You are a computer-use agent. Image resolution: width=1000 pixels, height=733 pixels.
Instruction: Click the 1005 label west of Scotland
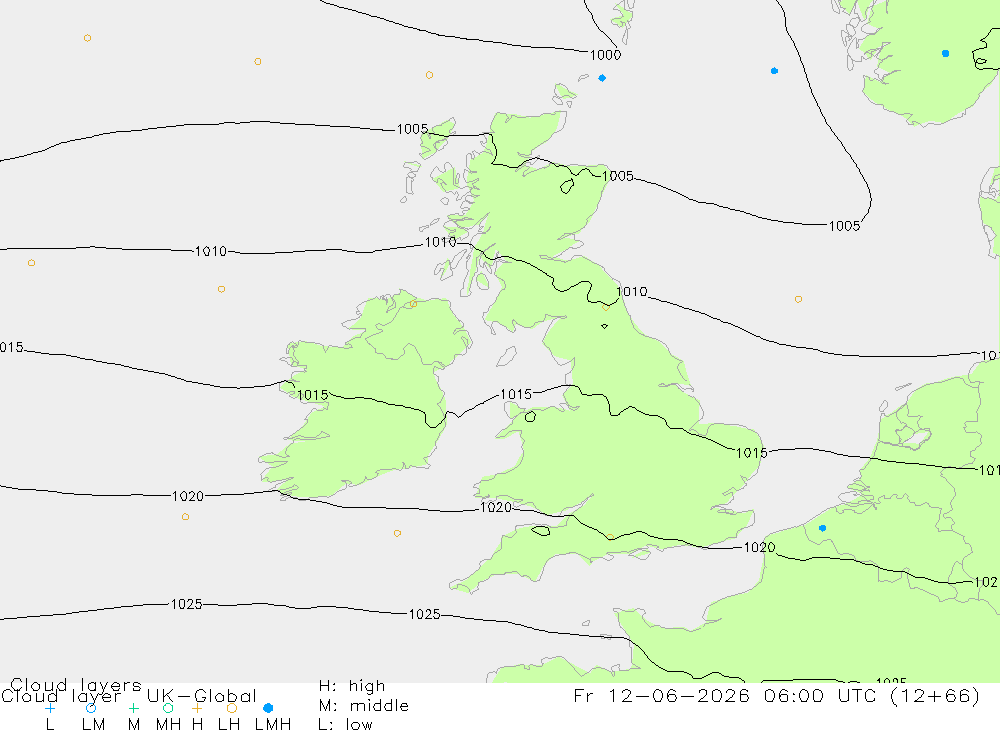pos(413,130)
